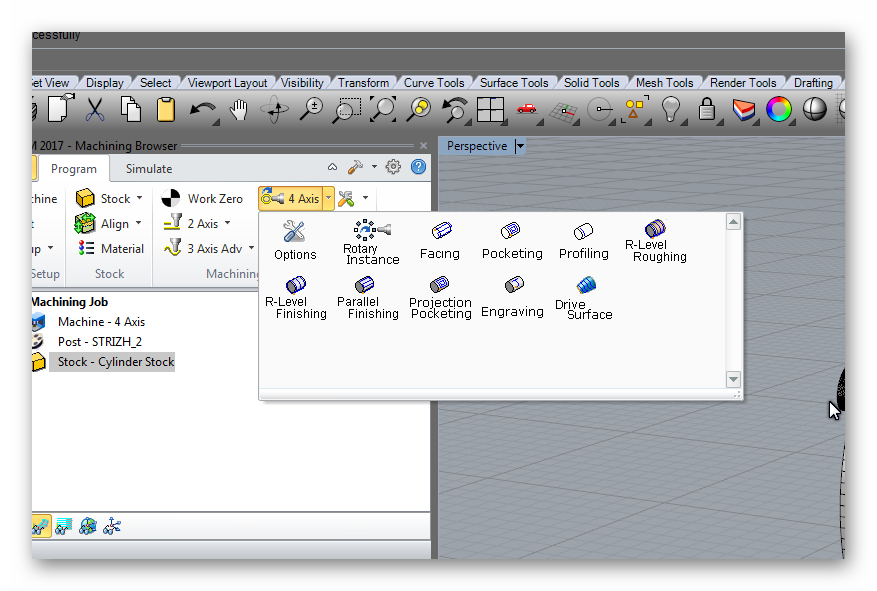Click the Pan hand tool
This screenshot has width=877, height=591.
[238, 109]
